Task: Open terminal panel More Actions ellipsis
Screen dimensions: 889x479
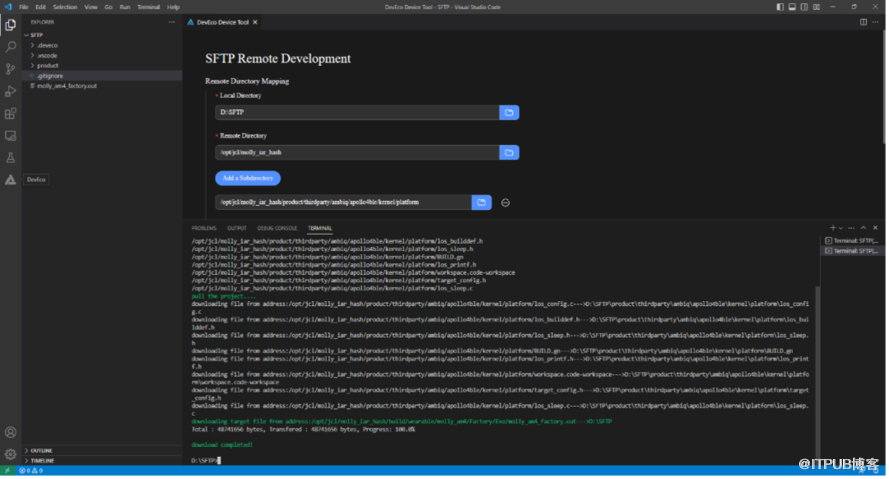Action: 853,228
